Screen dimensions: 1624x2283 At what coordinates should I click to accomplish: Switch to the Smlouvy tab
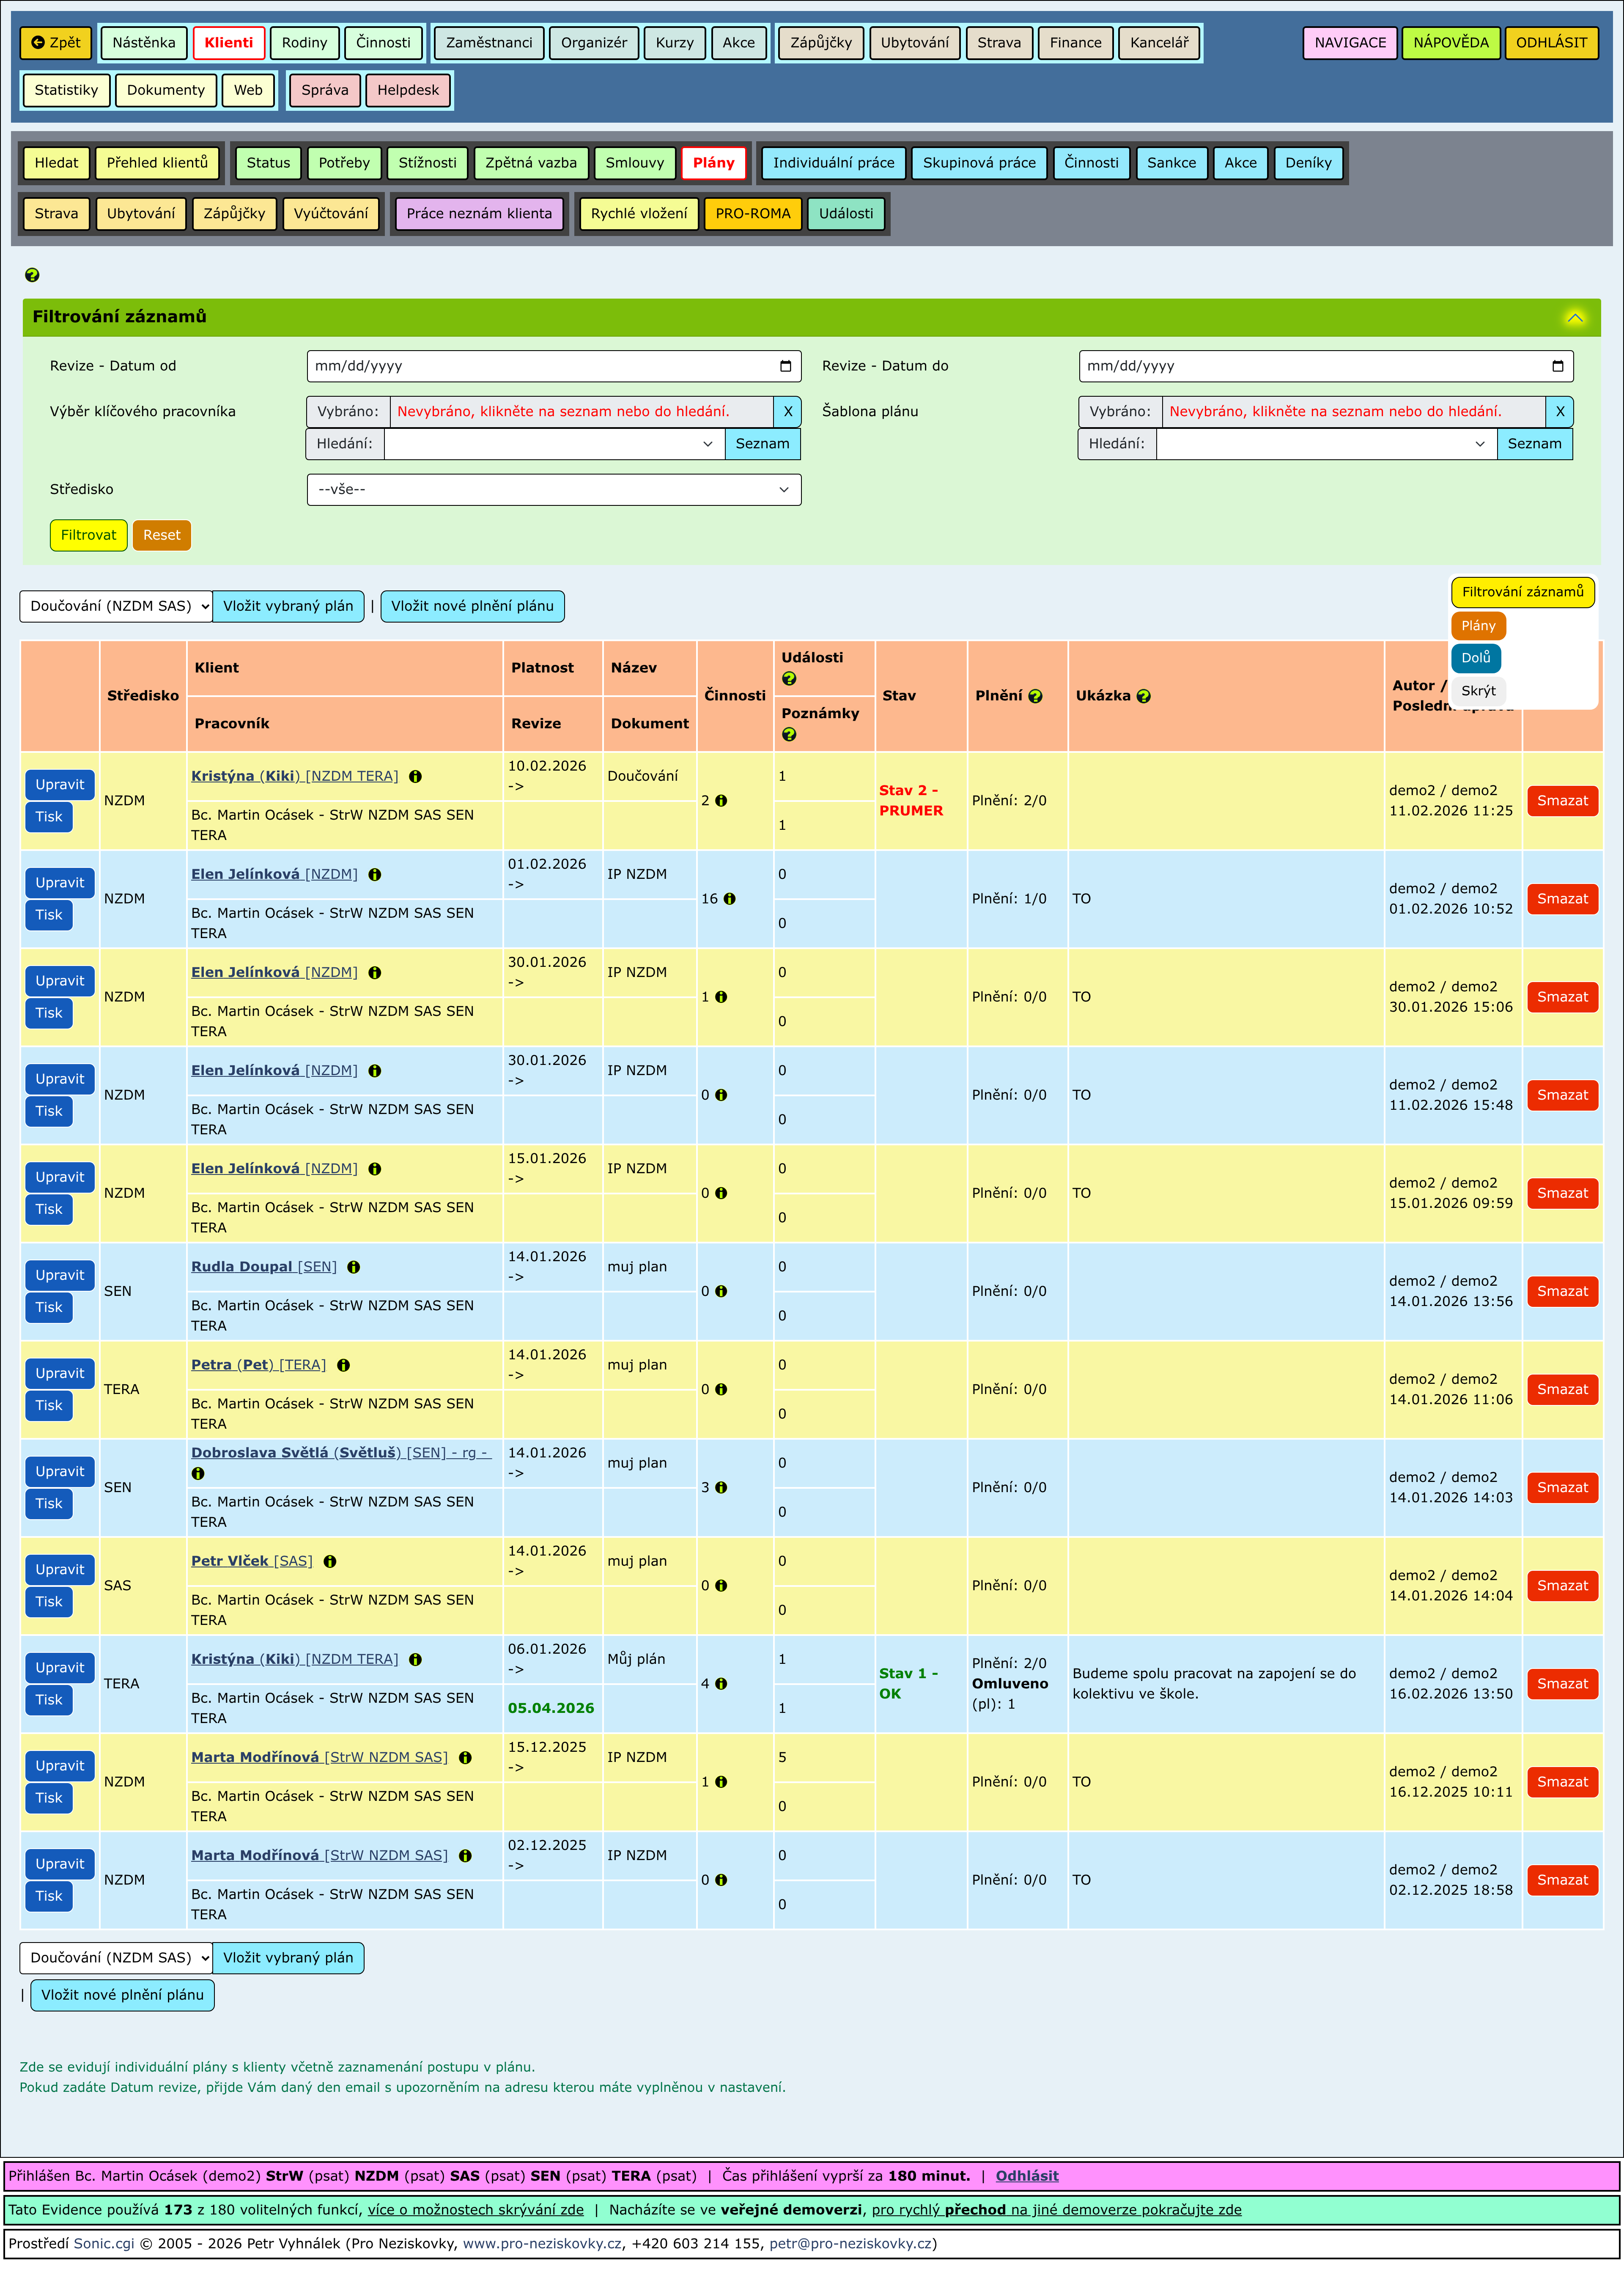coord(634,163)
